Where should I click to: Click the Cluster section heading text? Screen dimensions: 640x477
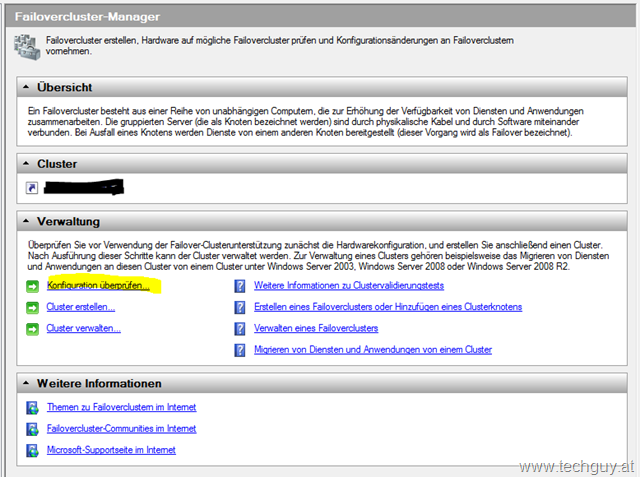(x=57, y=164)
